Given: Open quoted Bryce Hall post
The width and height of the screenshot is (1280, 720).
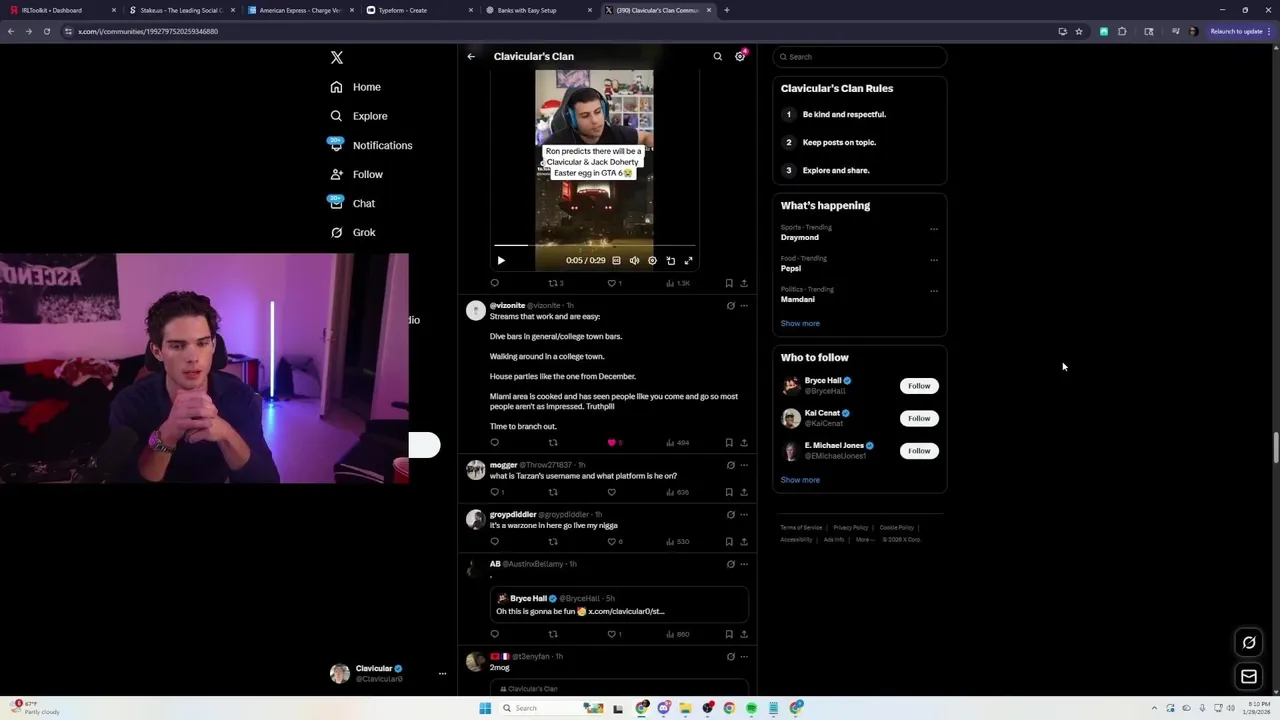Looking at the screenshot, I should point(619,605).
